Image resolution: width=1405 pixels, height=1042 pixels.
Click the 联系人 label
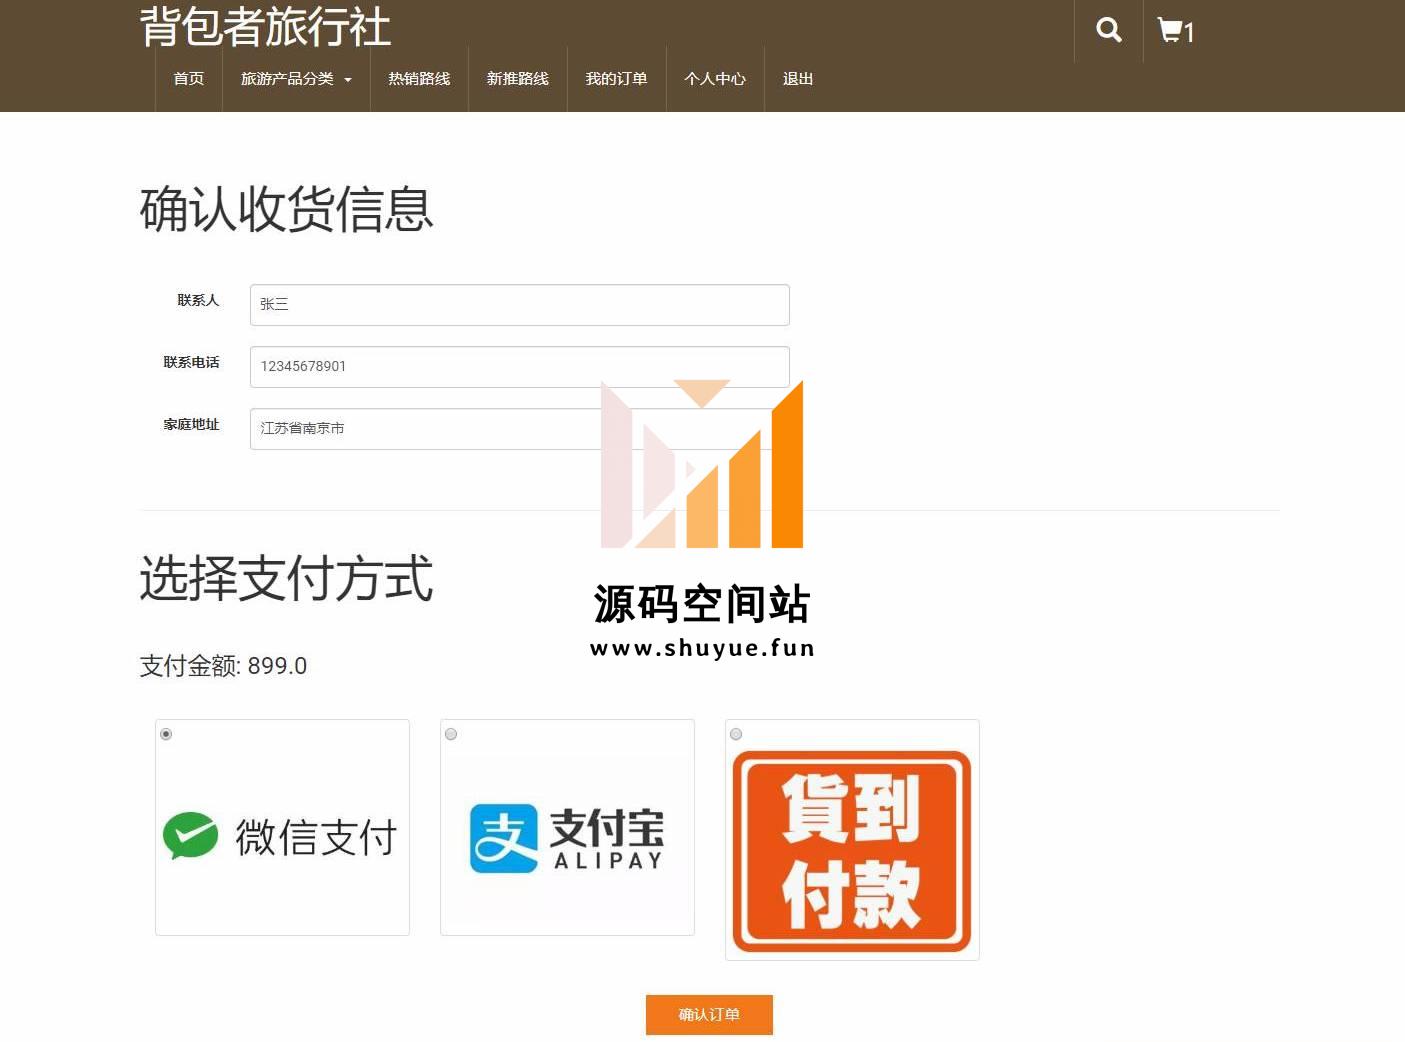198,300
